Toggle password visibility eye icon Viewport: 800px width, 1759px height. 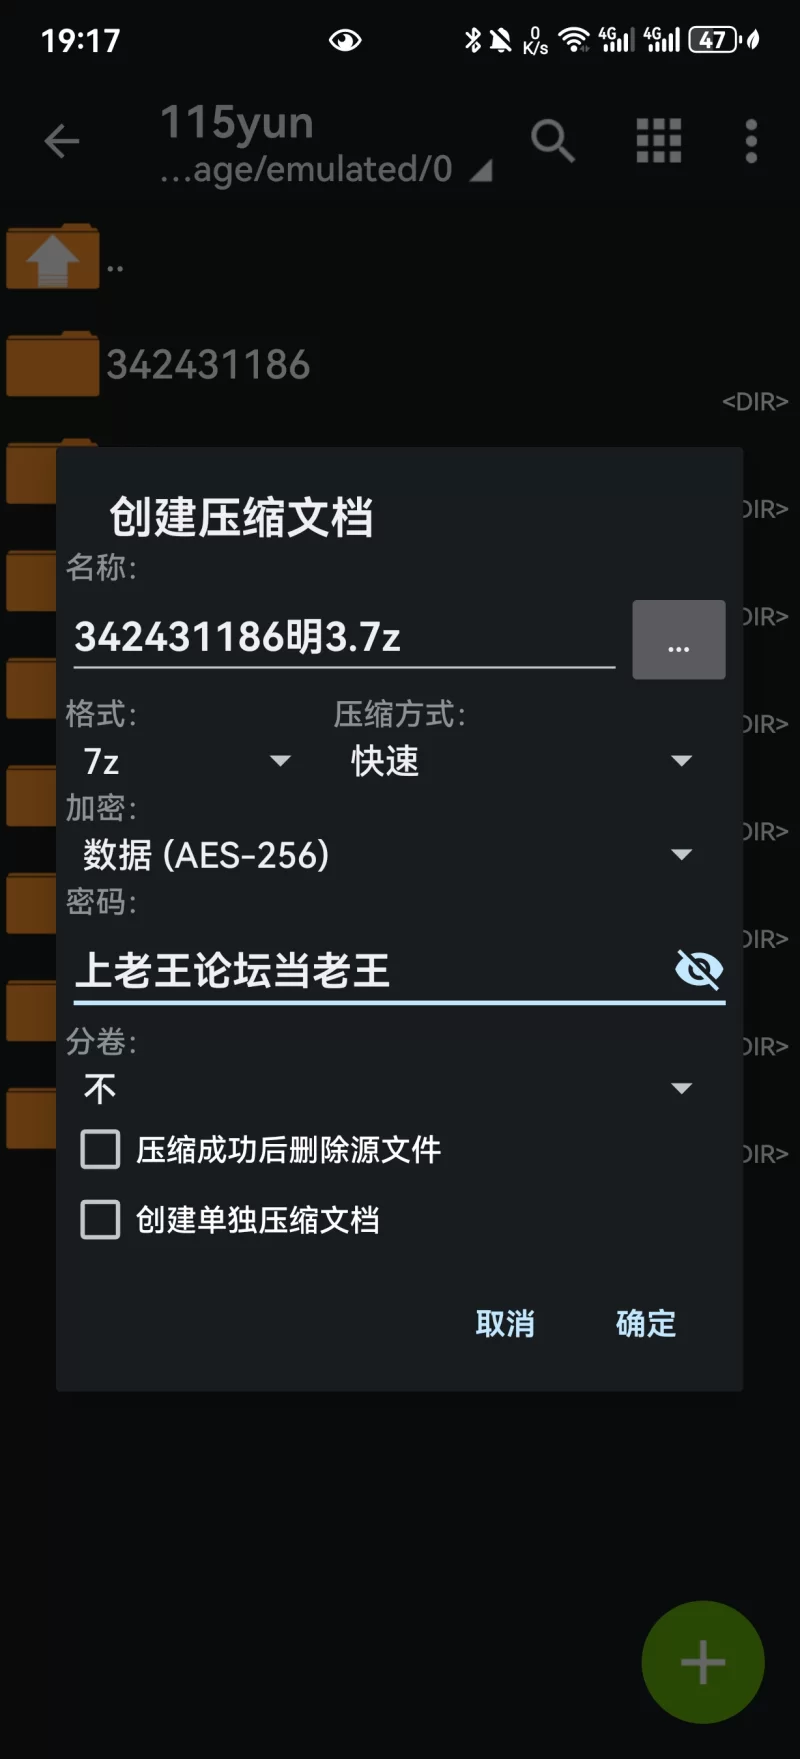coord(699,969)
